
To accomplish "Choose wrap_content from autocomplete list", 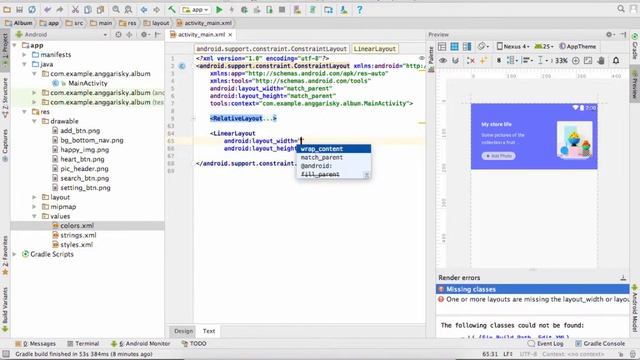I will tap(333, 149).
